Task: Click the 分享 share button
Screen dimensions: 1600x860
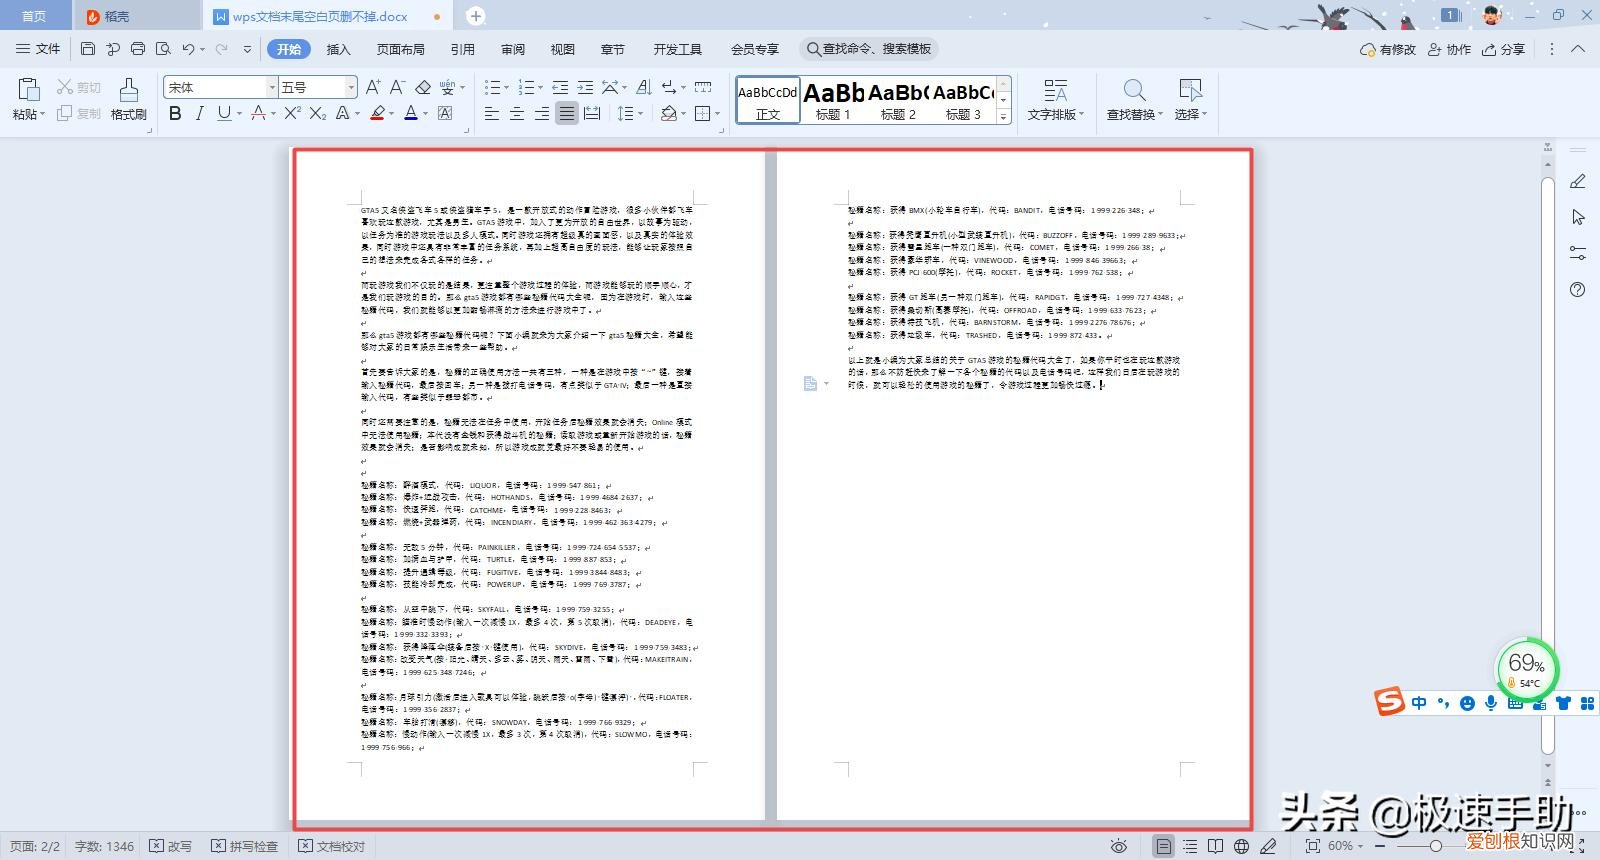Action: point(1504,49)
